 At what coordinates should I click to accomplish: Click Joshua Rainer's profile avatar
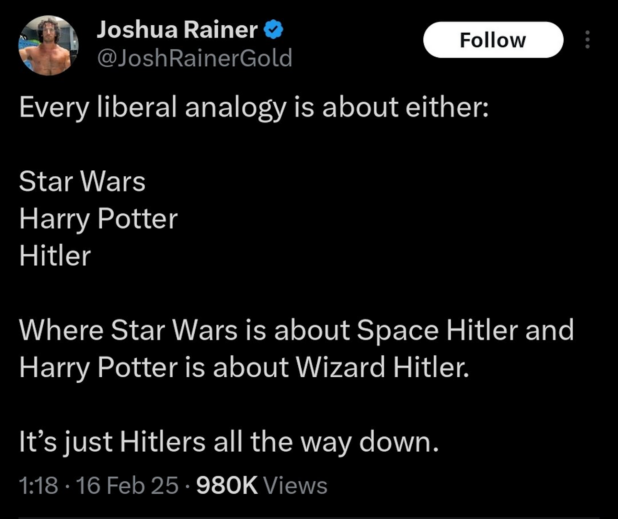[46, 43]
